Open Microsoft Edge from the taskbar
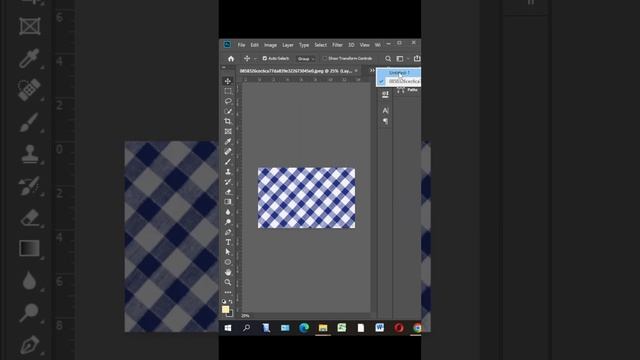The width and height of the screenshot is (640, 360). [x=304, y=328]
